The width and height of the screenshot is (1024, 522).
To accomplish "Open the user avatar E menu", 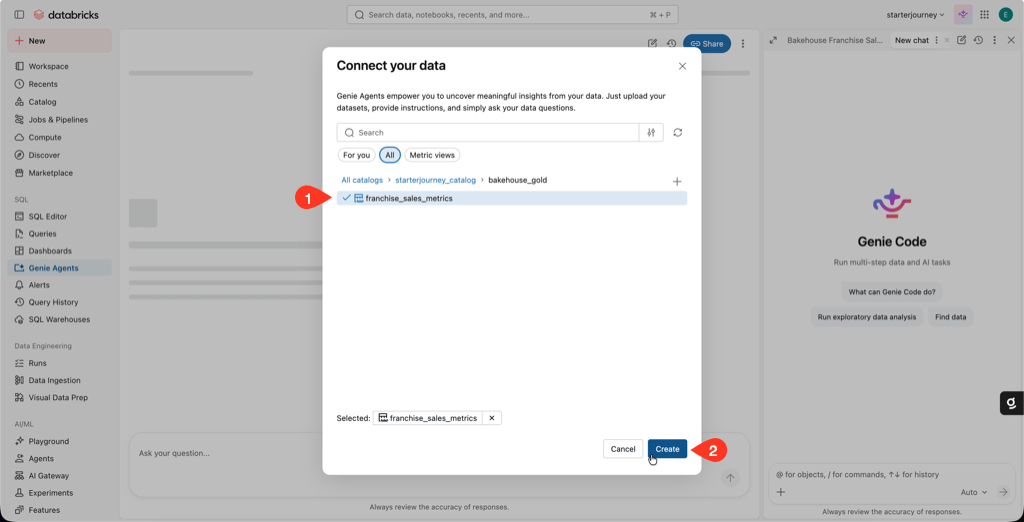I will 1005,14.
